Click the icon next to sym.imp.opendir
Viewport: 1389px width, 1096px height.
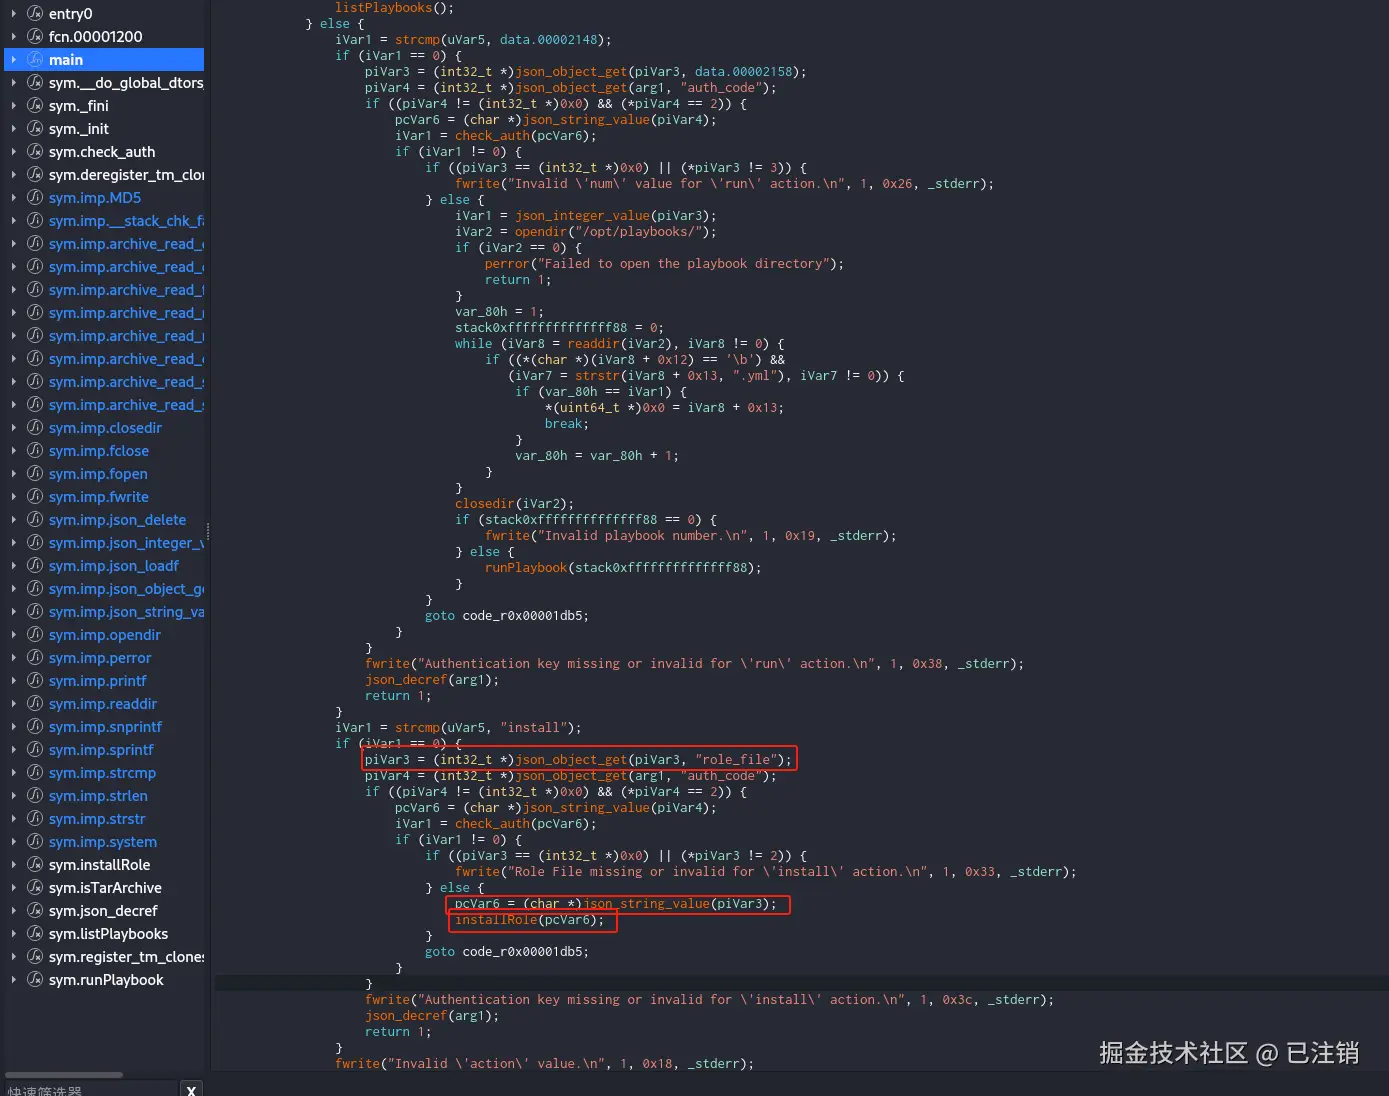pos(35,635)
